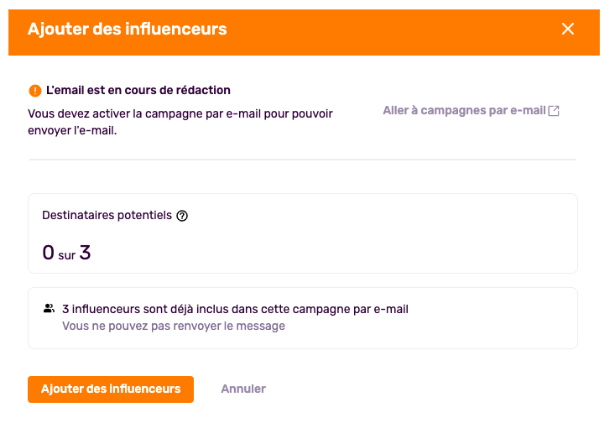Viewport: 612px width, 435px height.
Task: Click the orange warning exclamation icon
Action: [35, 91]
